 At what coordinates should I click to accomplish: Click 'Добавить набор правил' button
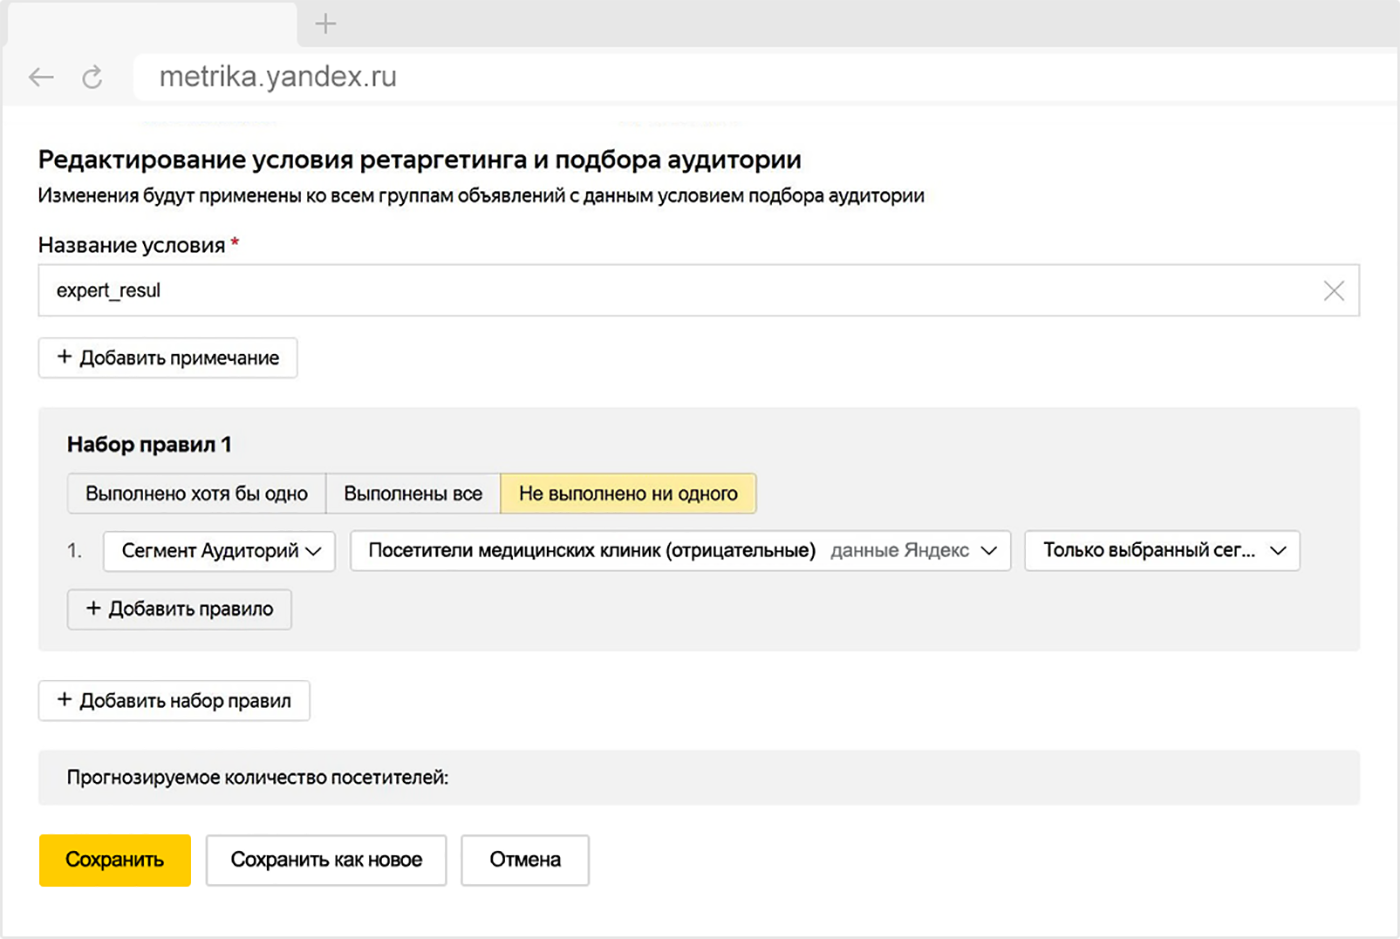pyautogui.click(x=174, y=701)
